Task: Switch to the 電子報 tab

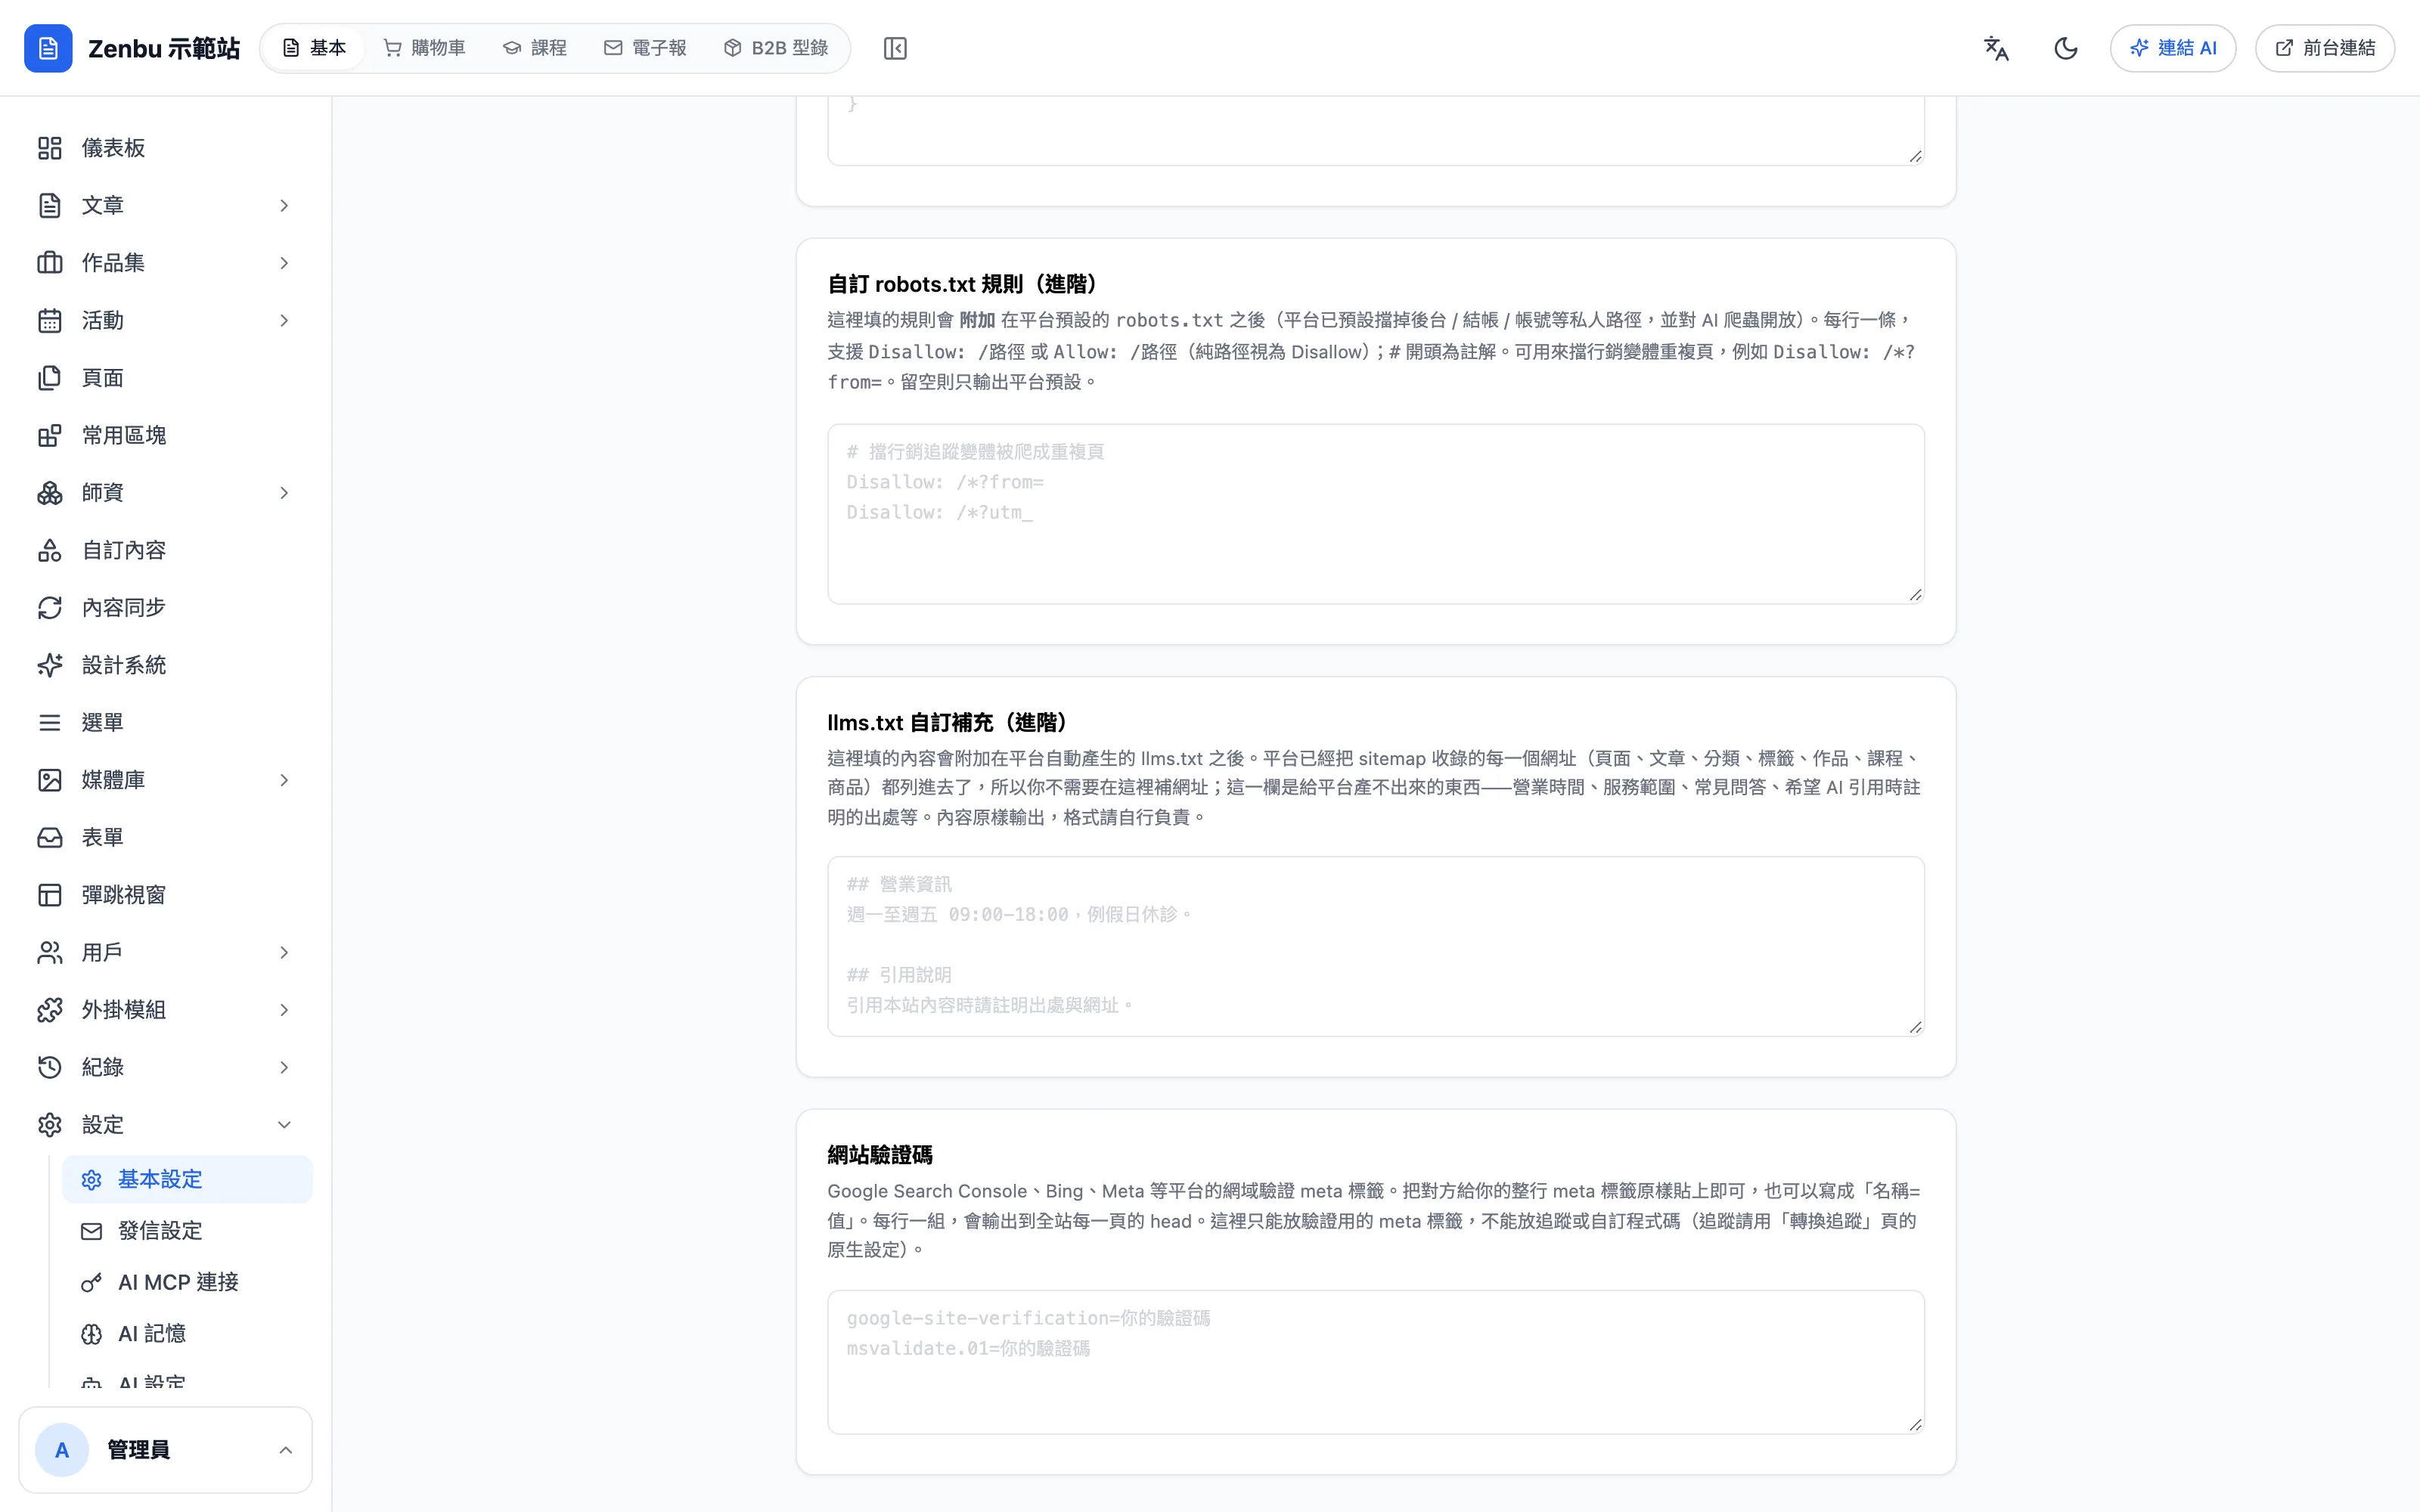Action: coord(645,48)
